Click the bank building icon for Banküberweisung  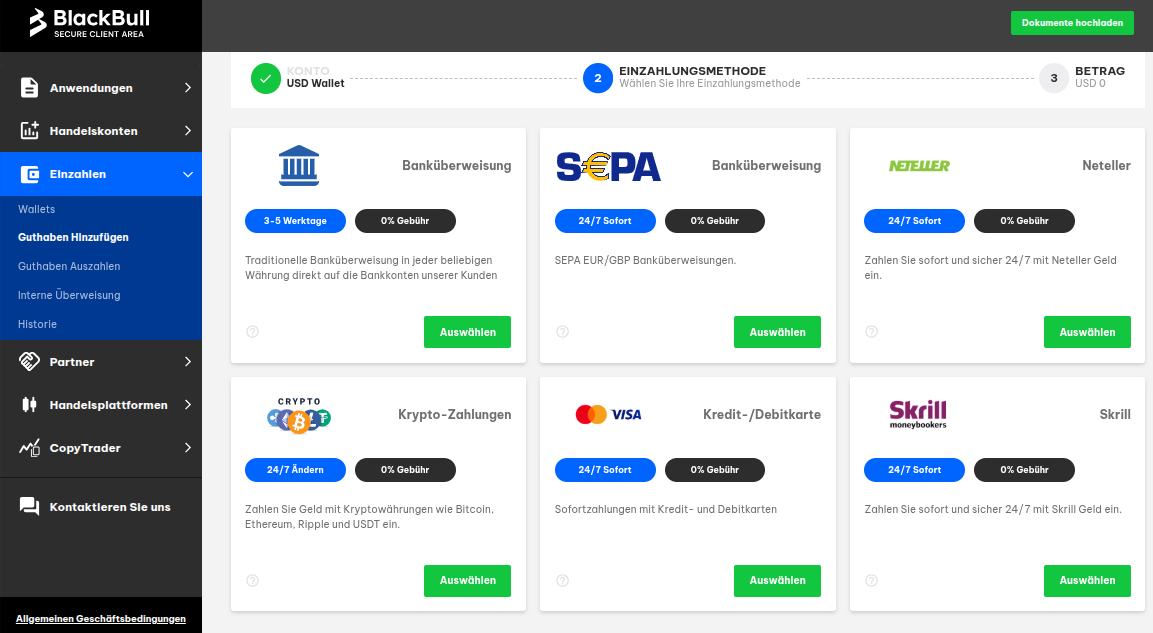tap(299, 166)
